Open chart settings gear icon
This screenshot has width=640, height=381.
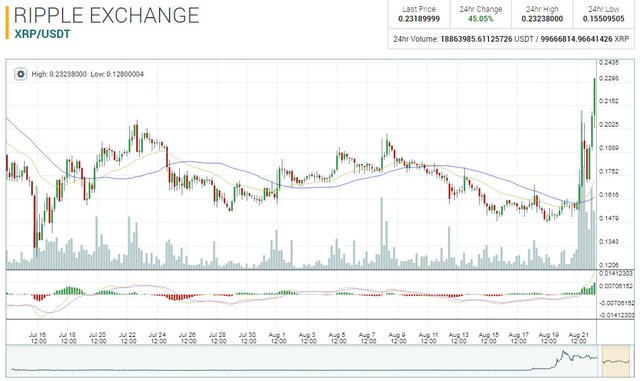click(20, 74)
